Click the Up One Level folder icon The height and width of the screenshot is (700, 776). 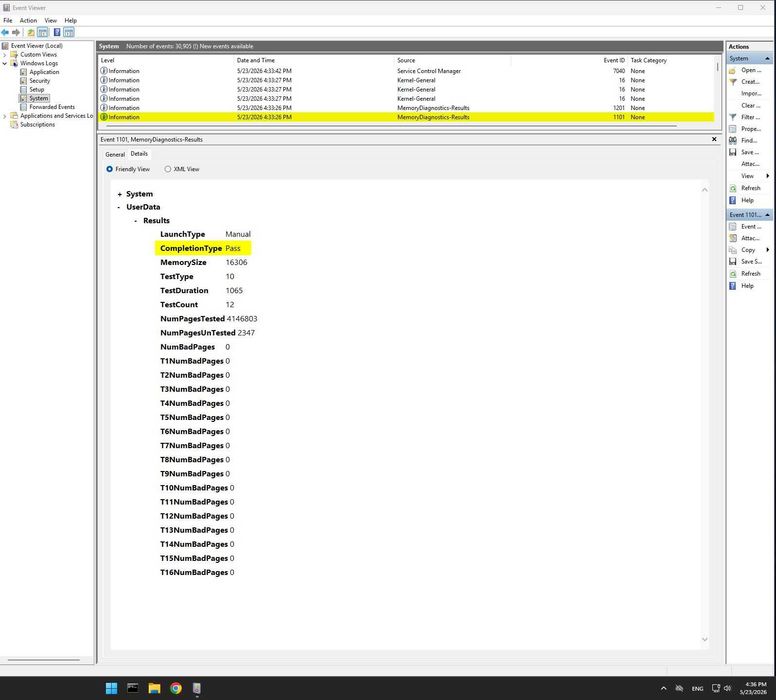(31, 32)
